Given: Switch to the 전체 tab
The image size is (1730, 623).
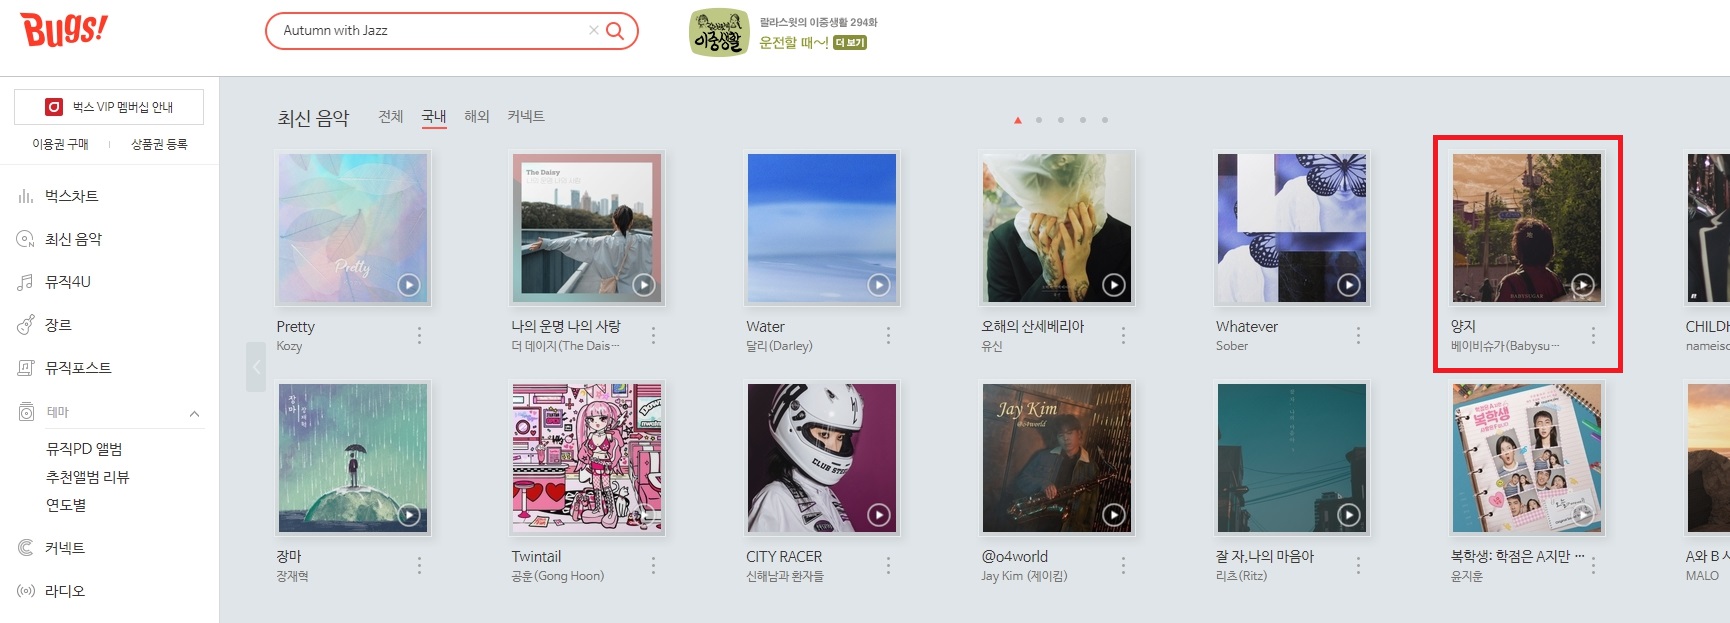Looking at the screenshot, I should 391,117.
